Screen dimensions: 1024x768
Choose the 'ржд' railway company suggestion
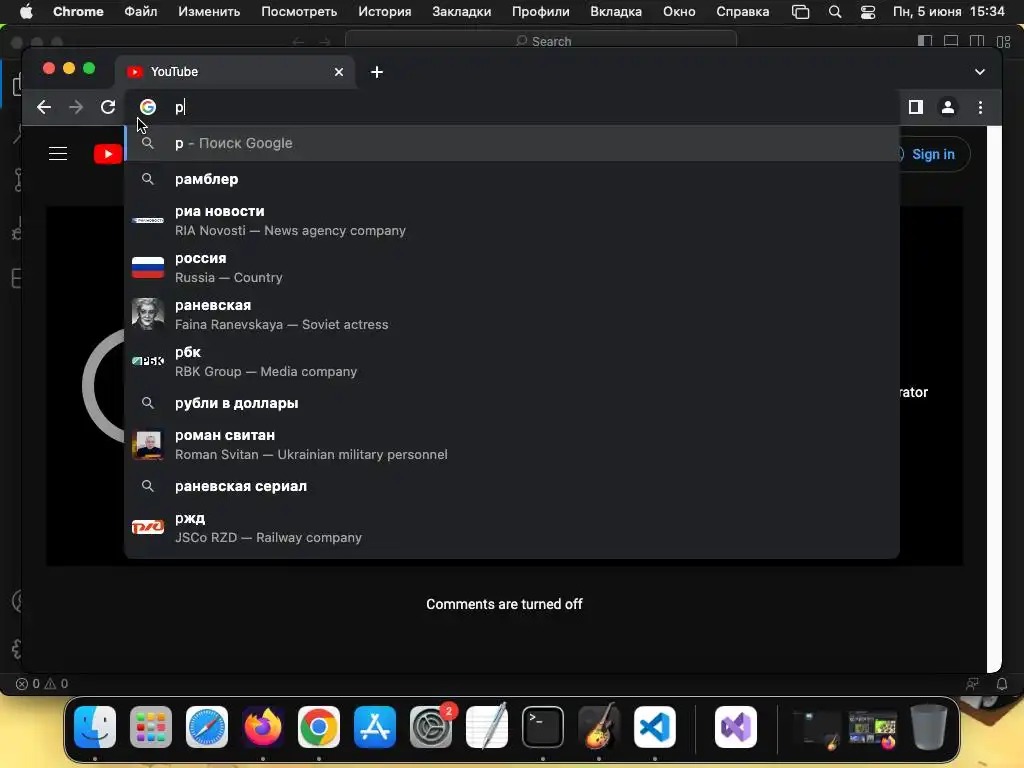(512, 528)
